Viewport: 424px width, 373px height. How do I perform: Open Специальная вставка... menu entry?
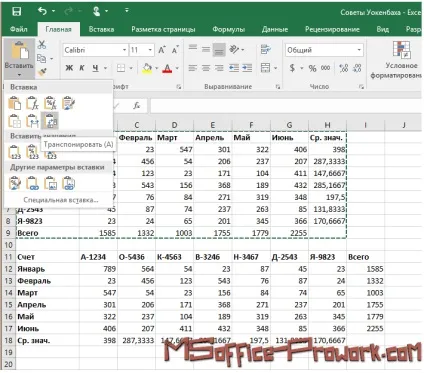61,200
